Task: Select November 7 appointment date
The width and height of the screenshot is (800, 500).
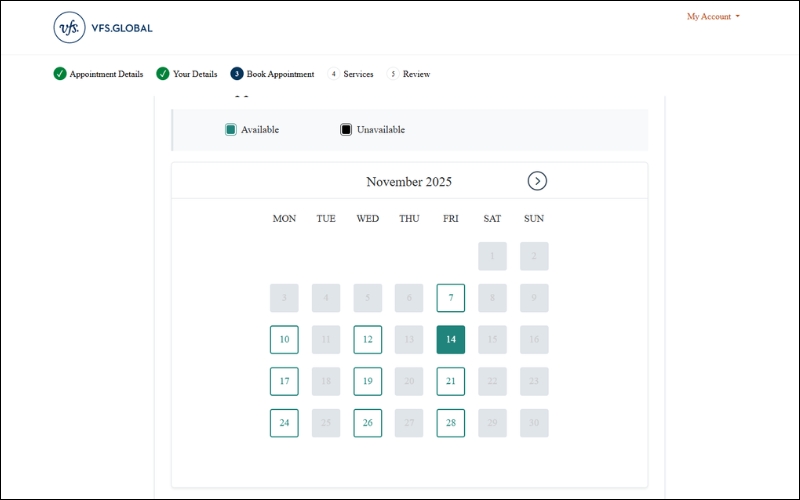Action: click(x=451, y=298)
